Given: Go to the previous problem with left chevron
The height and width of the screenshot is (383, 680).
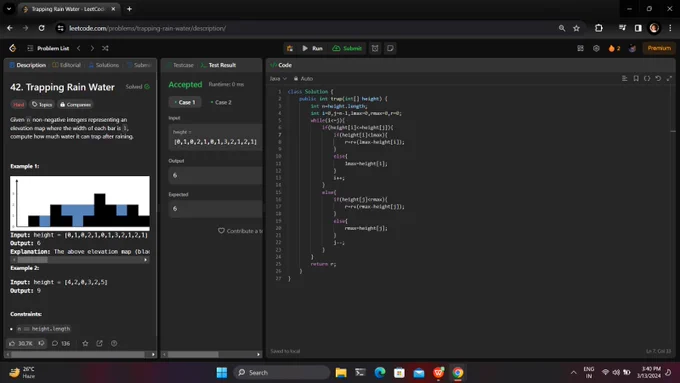Looking at the screenshot, I should click(x=78, y=48).
